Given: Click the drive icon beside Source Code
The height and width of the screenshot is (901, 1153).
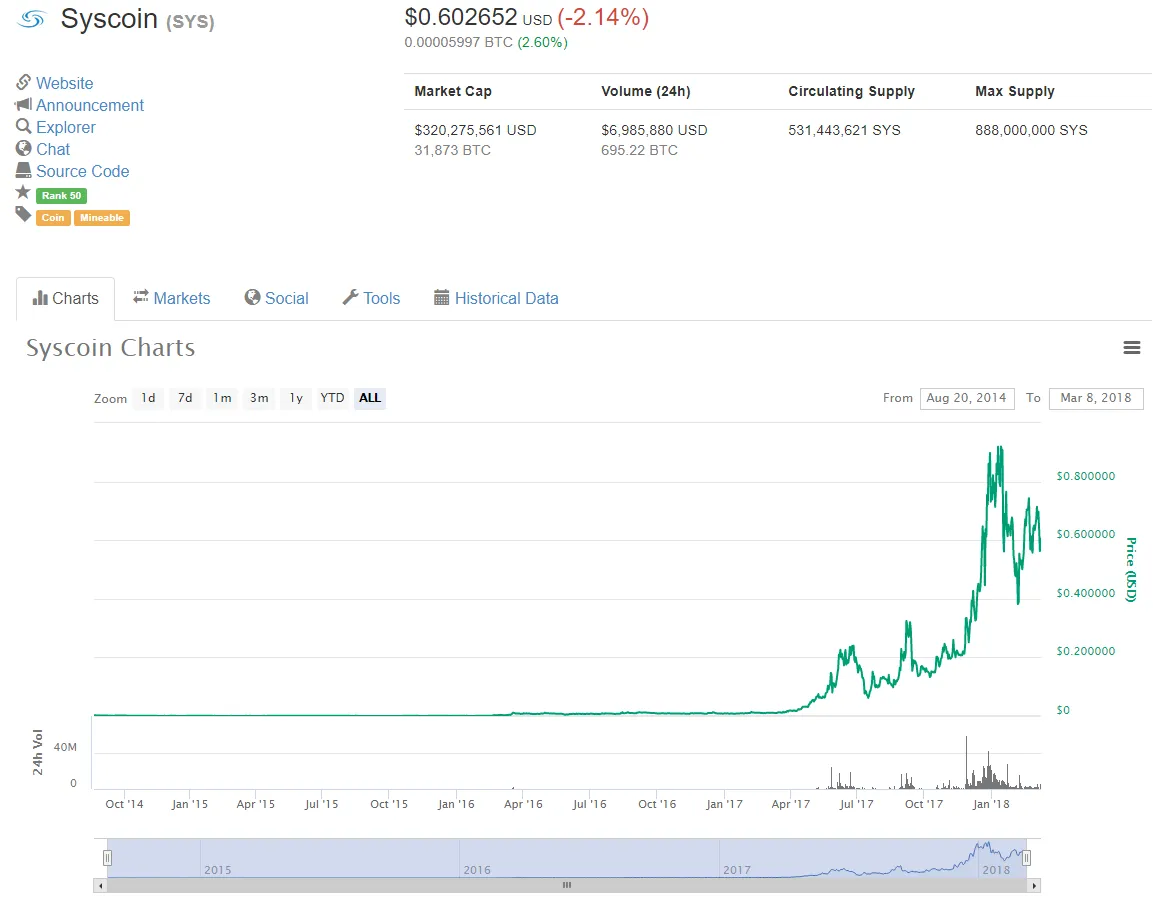Looking at the screenshot, I should (24, 171).
